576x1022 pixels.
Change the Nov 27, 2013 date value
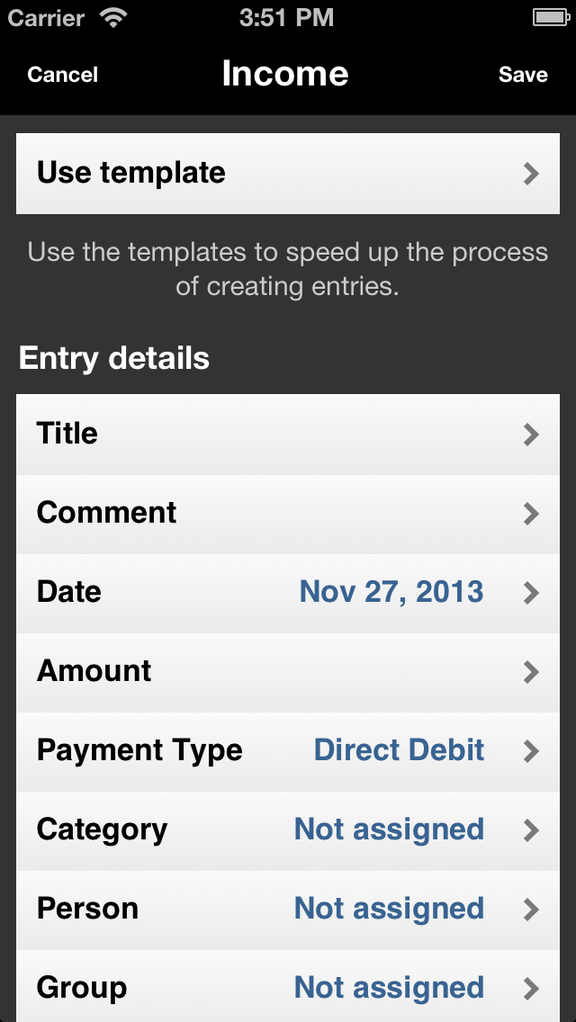[x=392, y=592]
